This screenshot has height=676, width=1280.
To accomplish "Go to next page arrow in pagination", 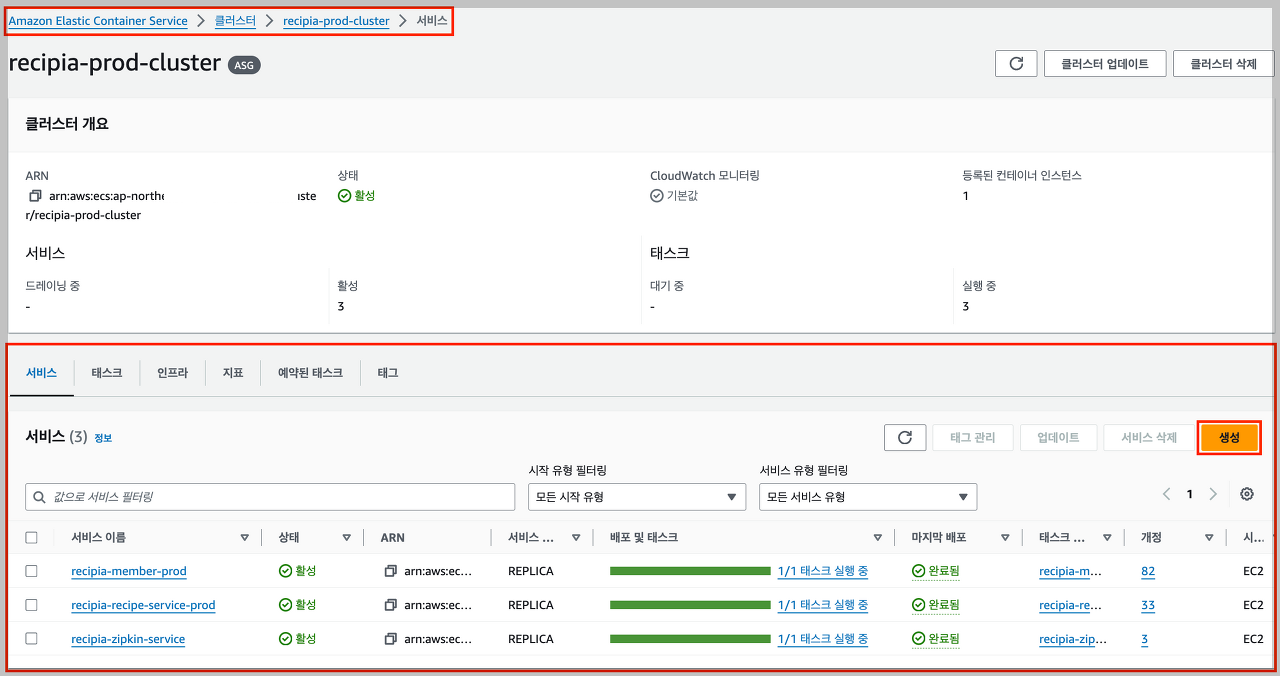I will pos(1213,494).
